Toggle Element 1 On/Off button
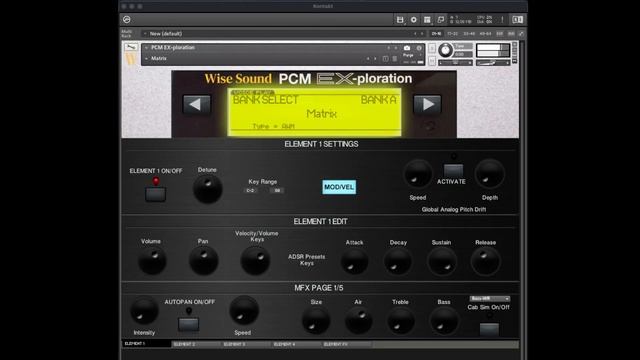The height and width of the screenshot is (360, 640). point(156,194)
